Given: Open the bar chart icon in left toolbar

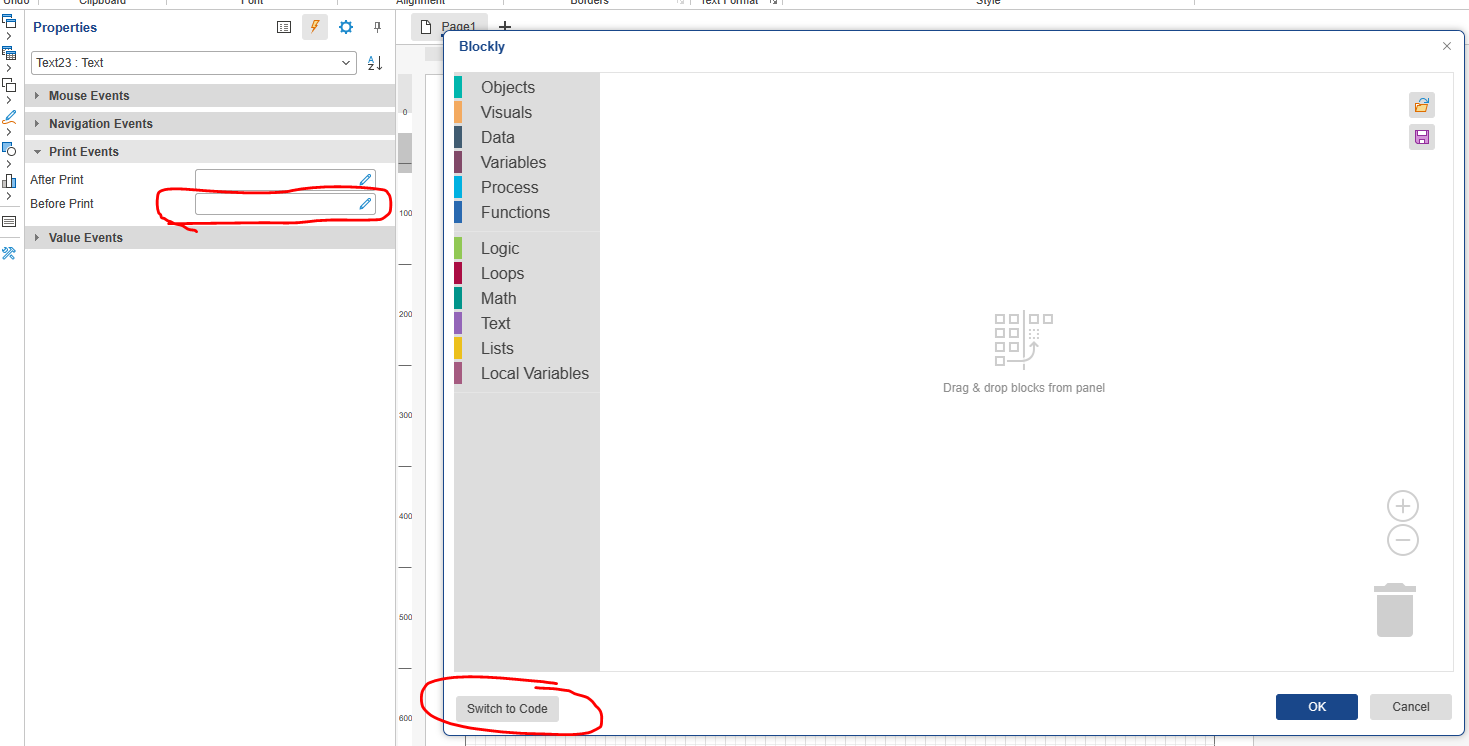Looking at the screenshot, I should click(9, 181).
